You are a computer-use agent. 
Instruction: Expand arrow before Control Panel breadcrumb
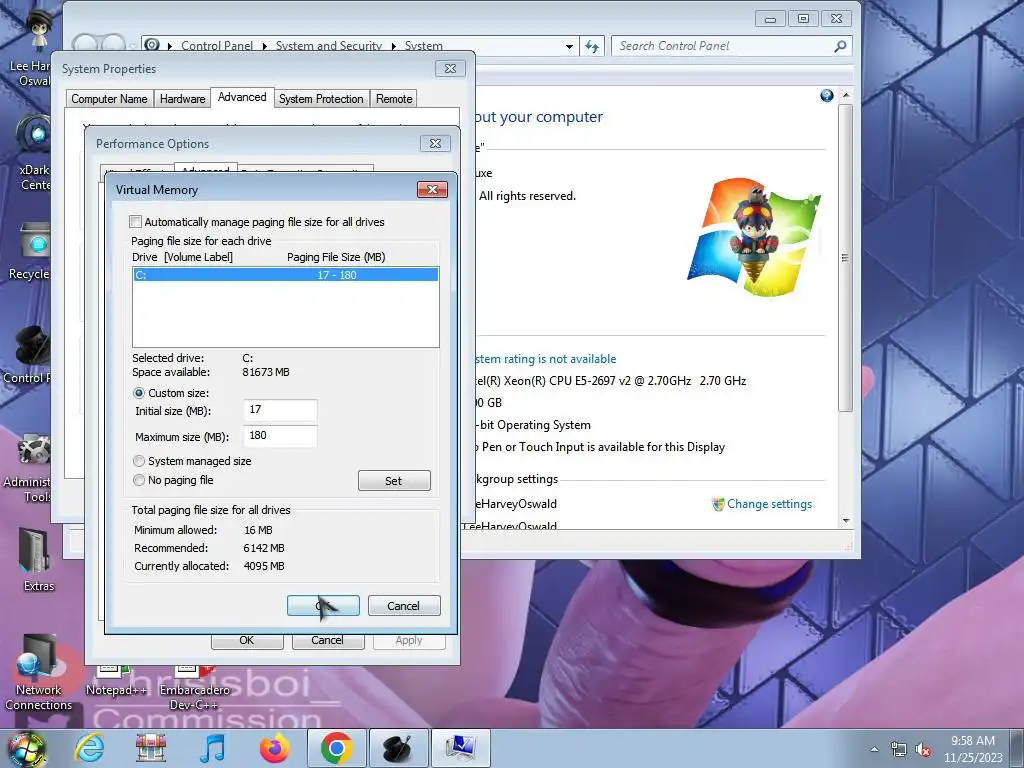(x=170, y=46)
